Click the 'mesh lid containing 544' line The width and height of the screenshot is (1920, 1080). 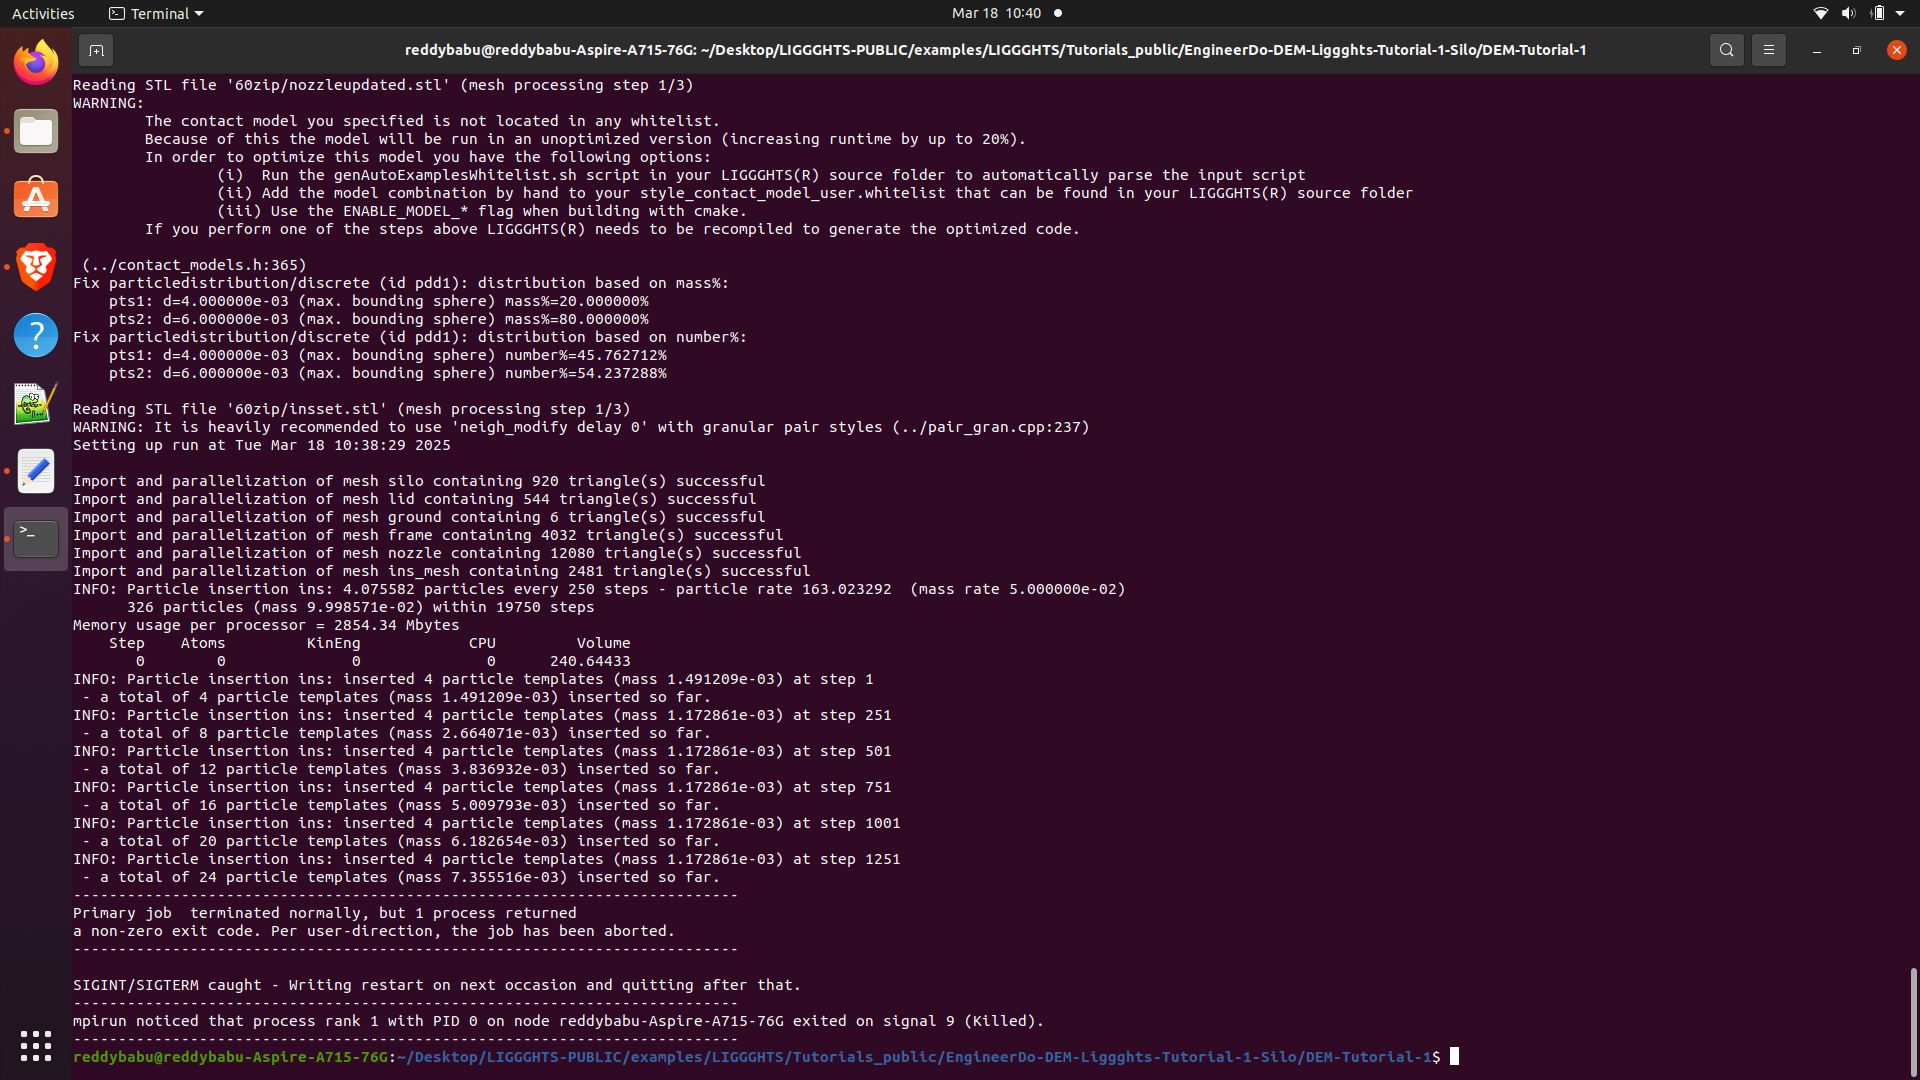[x=414, y=499]
